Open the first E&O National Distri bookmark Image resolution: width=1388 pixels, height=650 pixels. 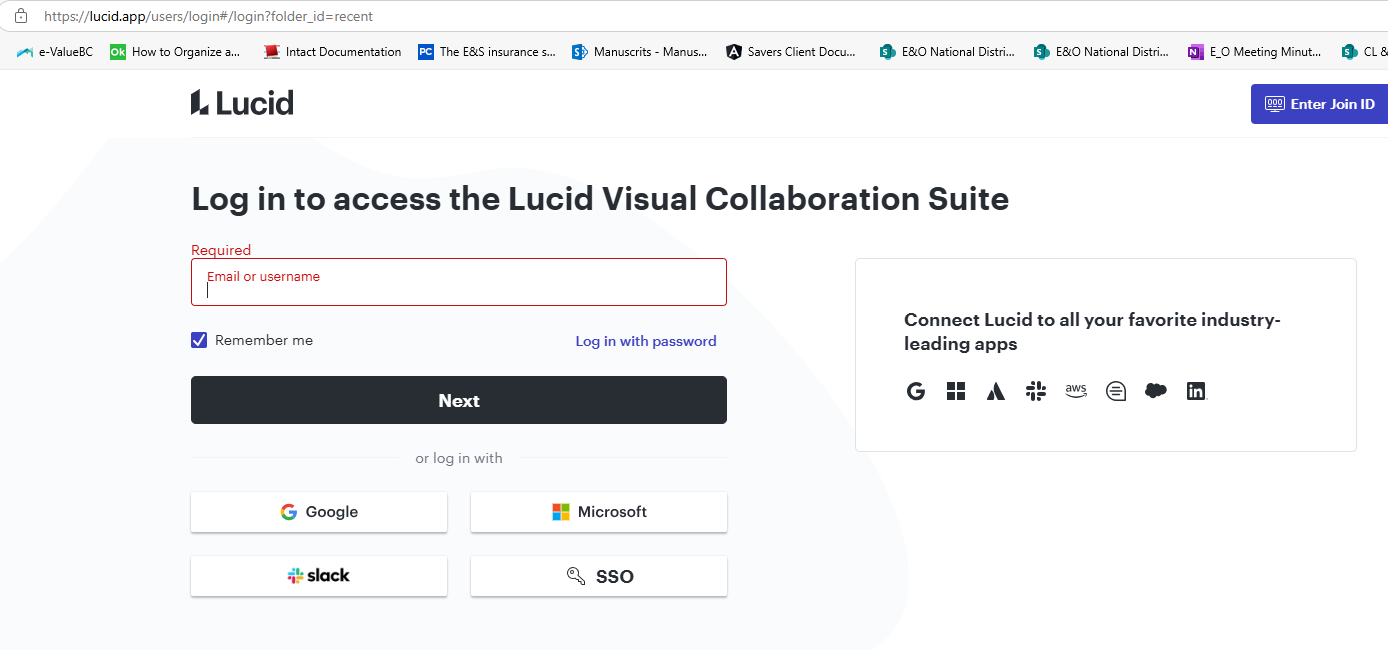click(x=948, y=52)
